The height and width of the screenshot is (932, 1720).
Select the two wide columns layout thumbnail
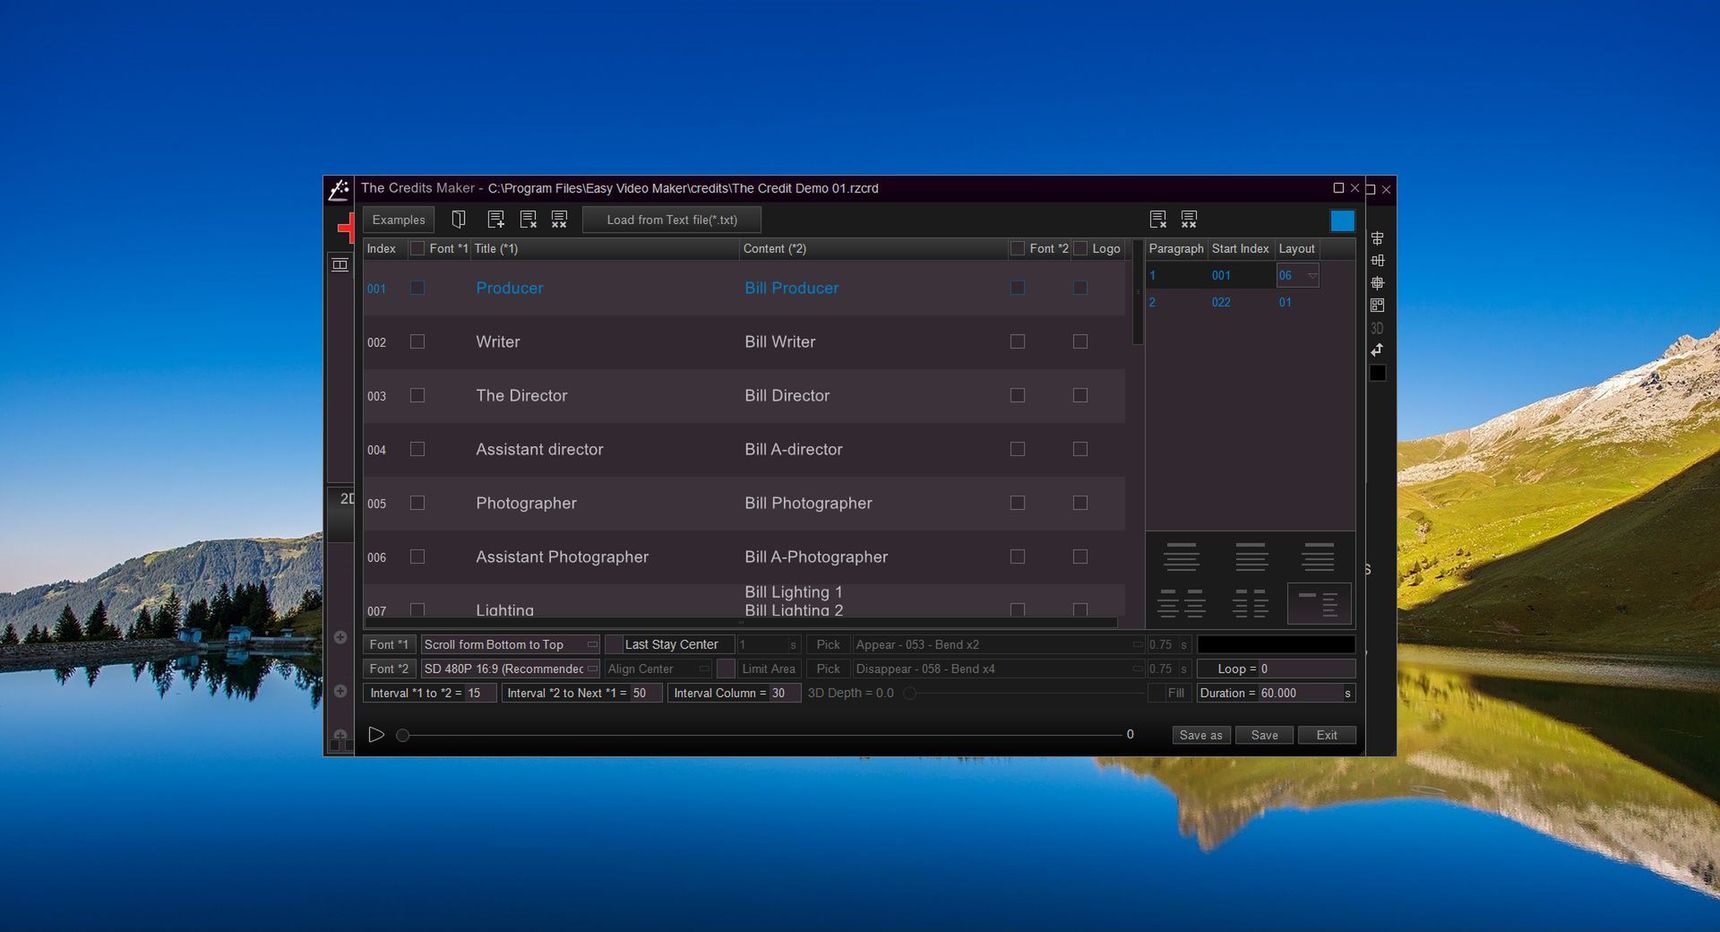pyautogui.click(x=1182, y=603)
